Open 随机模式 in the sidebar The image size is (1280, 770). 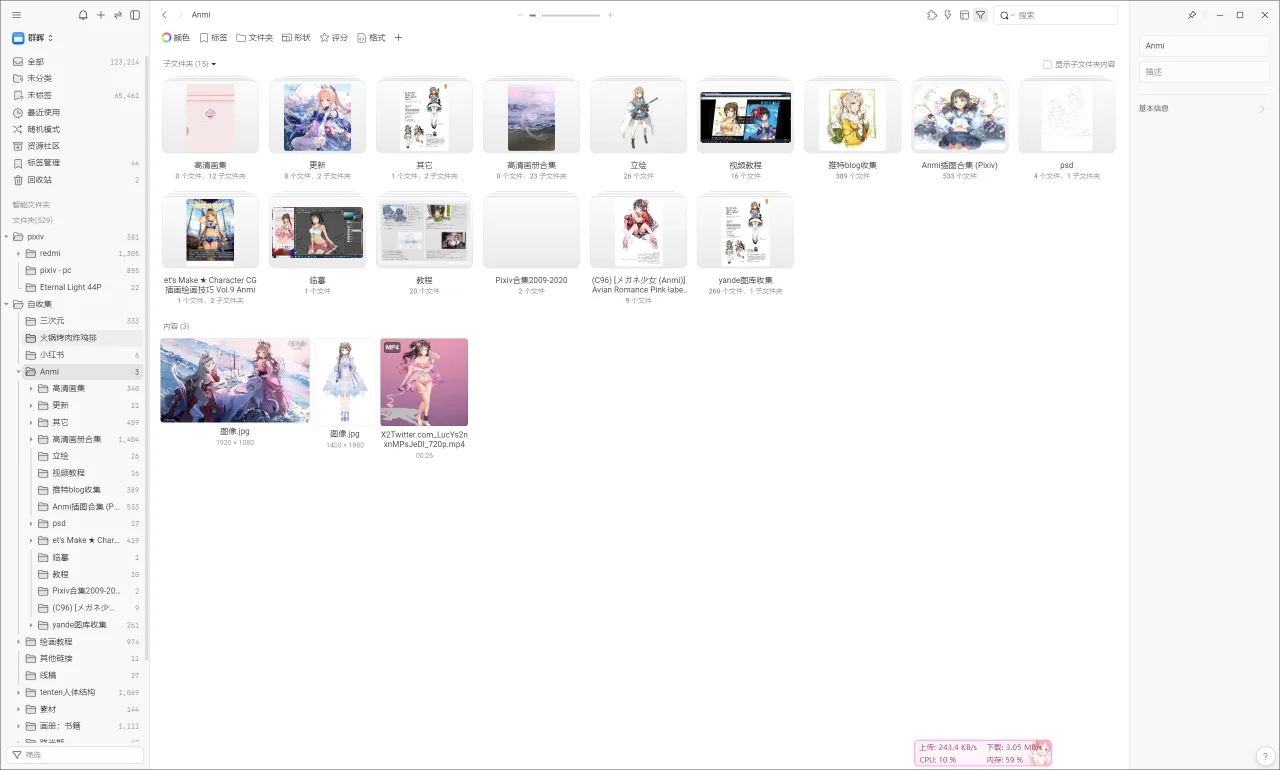pos(75,129)
